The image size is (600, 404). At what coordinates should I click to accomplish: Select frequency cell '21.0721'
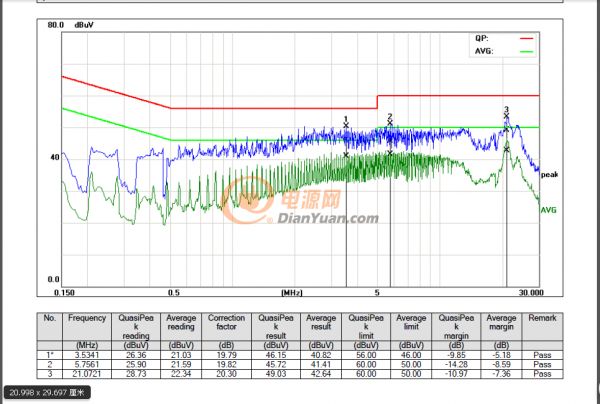[x=88, y=373]
